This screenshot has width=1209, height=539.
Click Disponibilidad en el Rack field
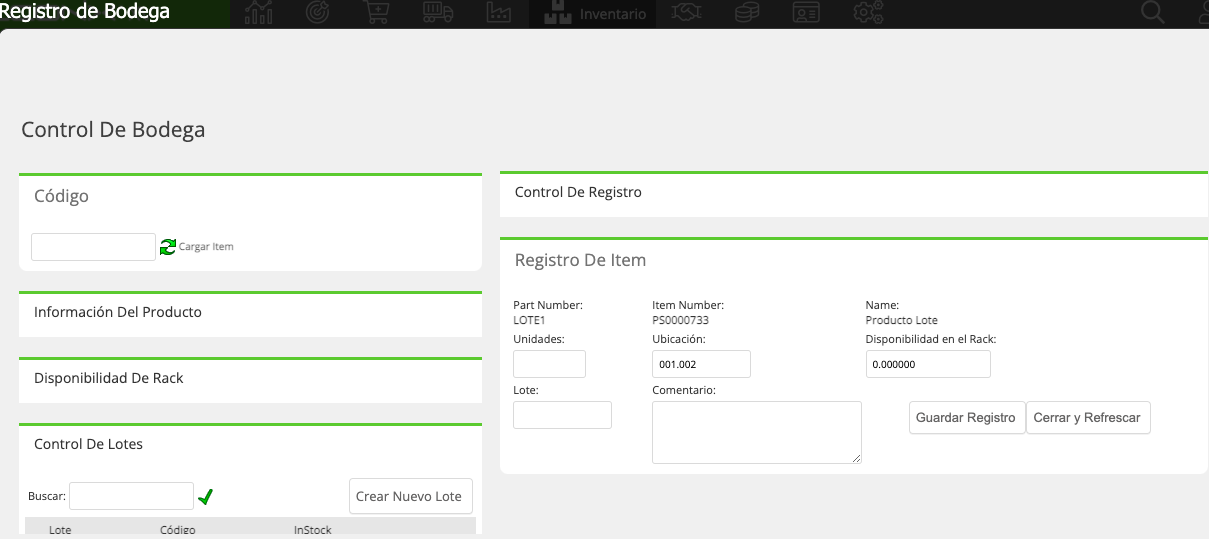click(928, 364)
